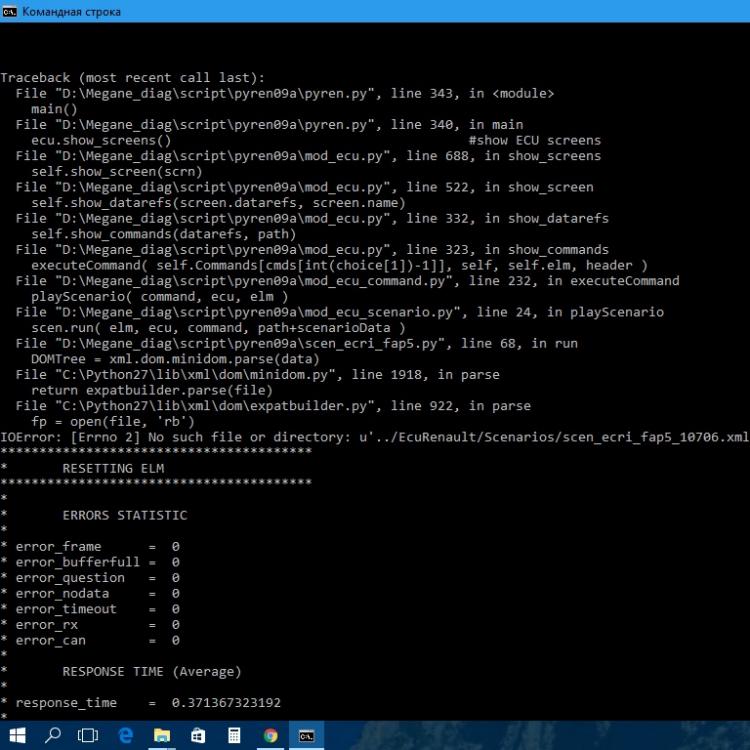Click the mod_ecu_command.py line 232 entry
The image size is (750, 750).
(x=347, y=281)
